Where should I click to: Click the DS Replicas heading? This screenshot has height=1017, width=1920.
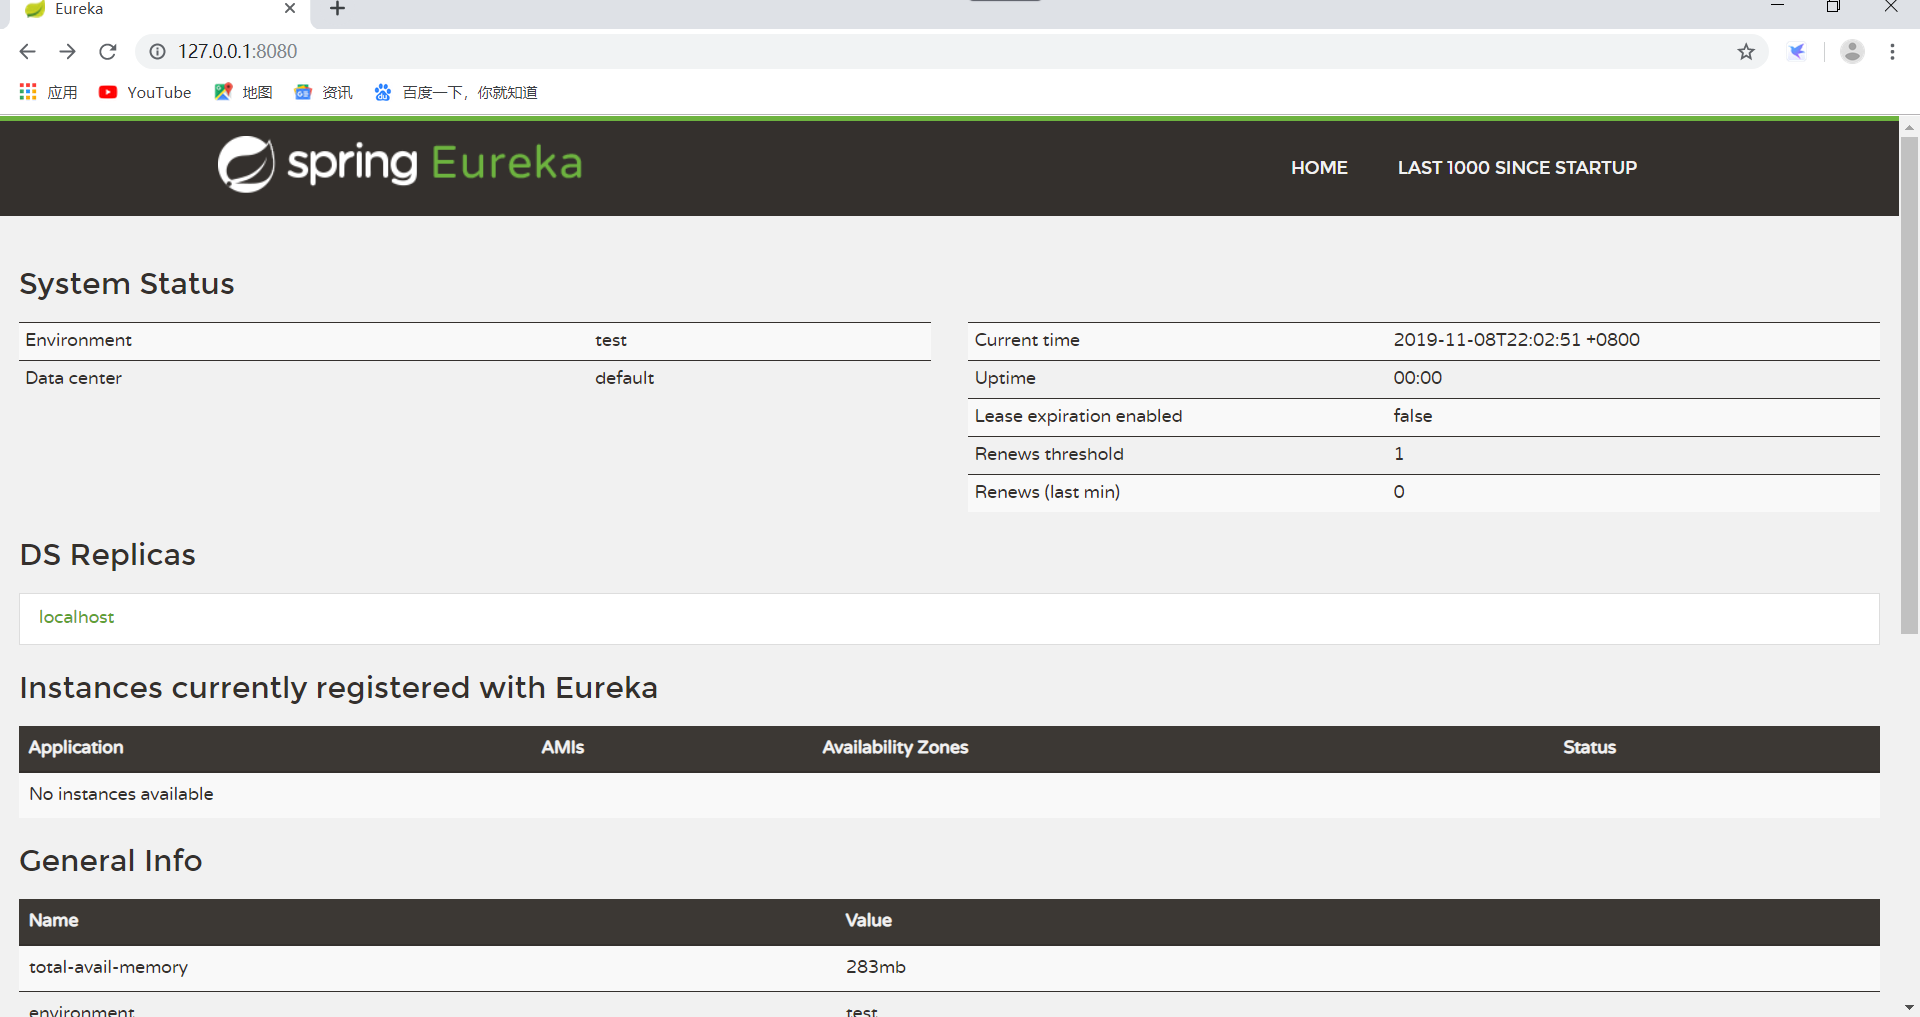(108, 555)
